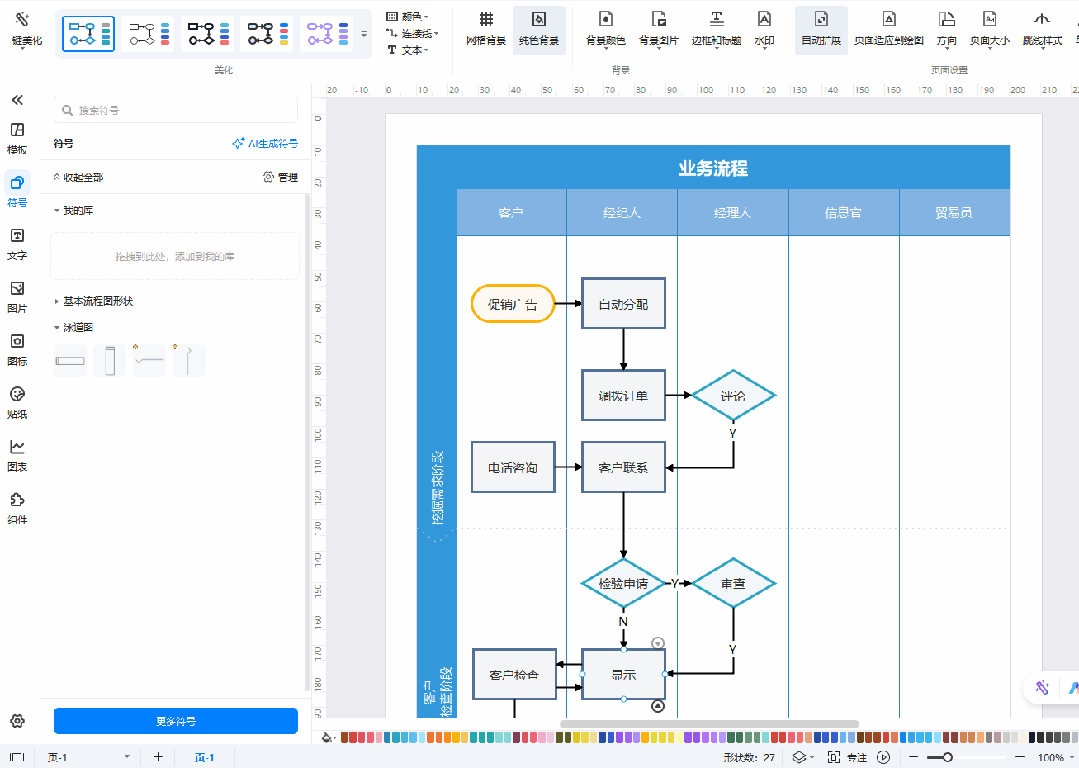Click the AI生成符号 link

265,144
